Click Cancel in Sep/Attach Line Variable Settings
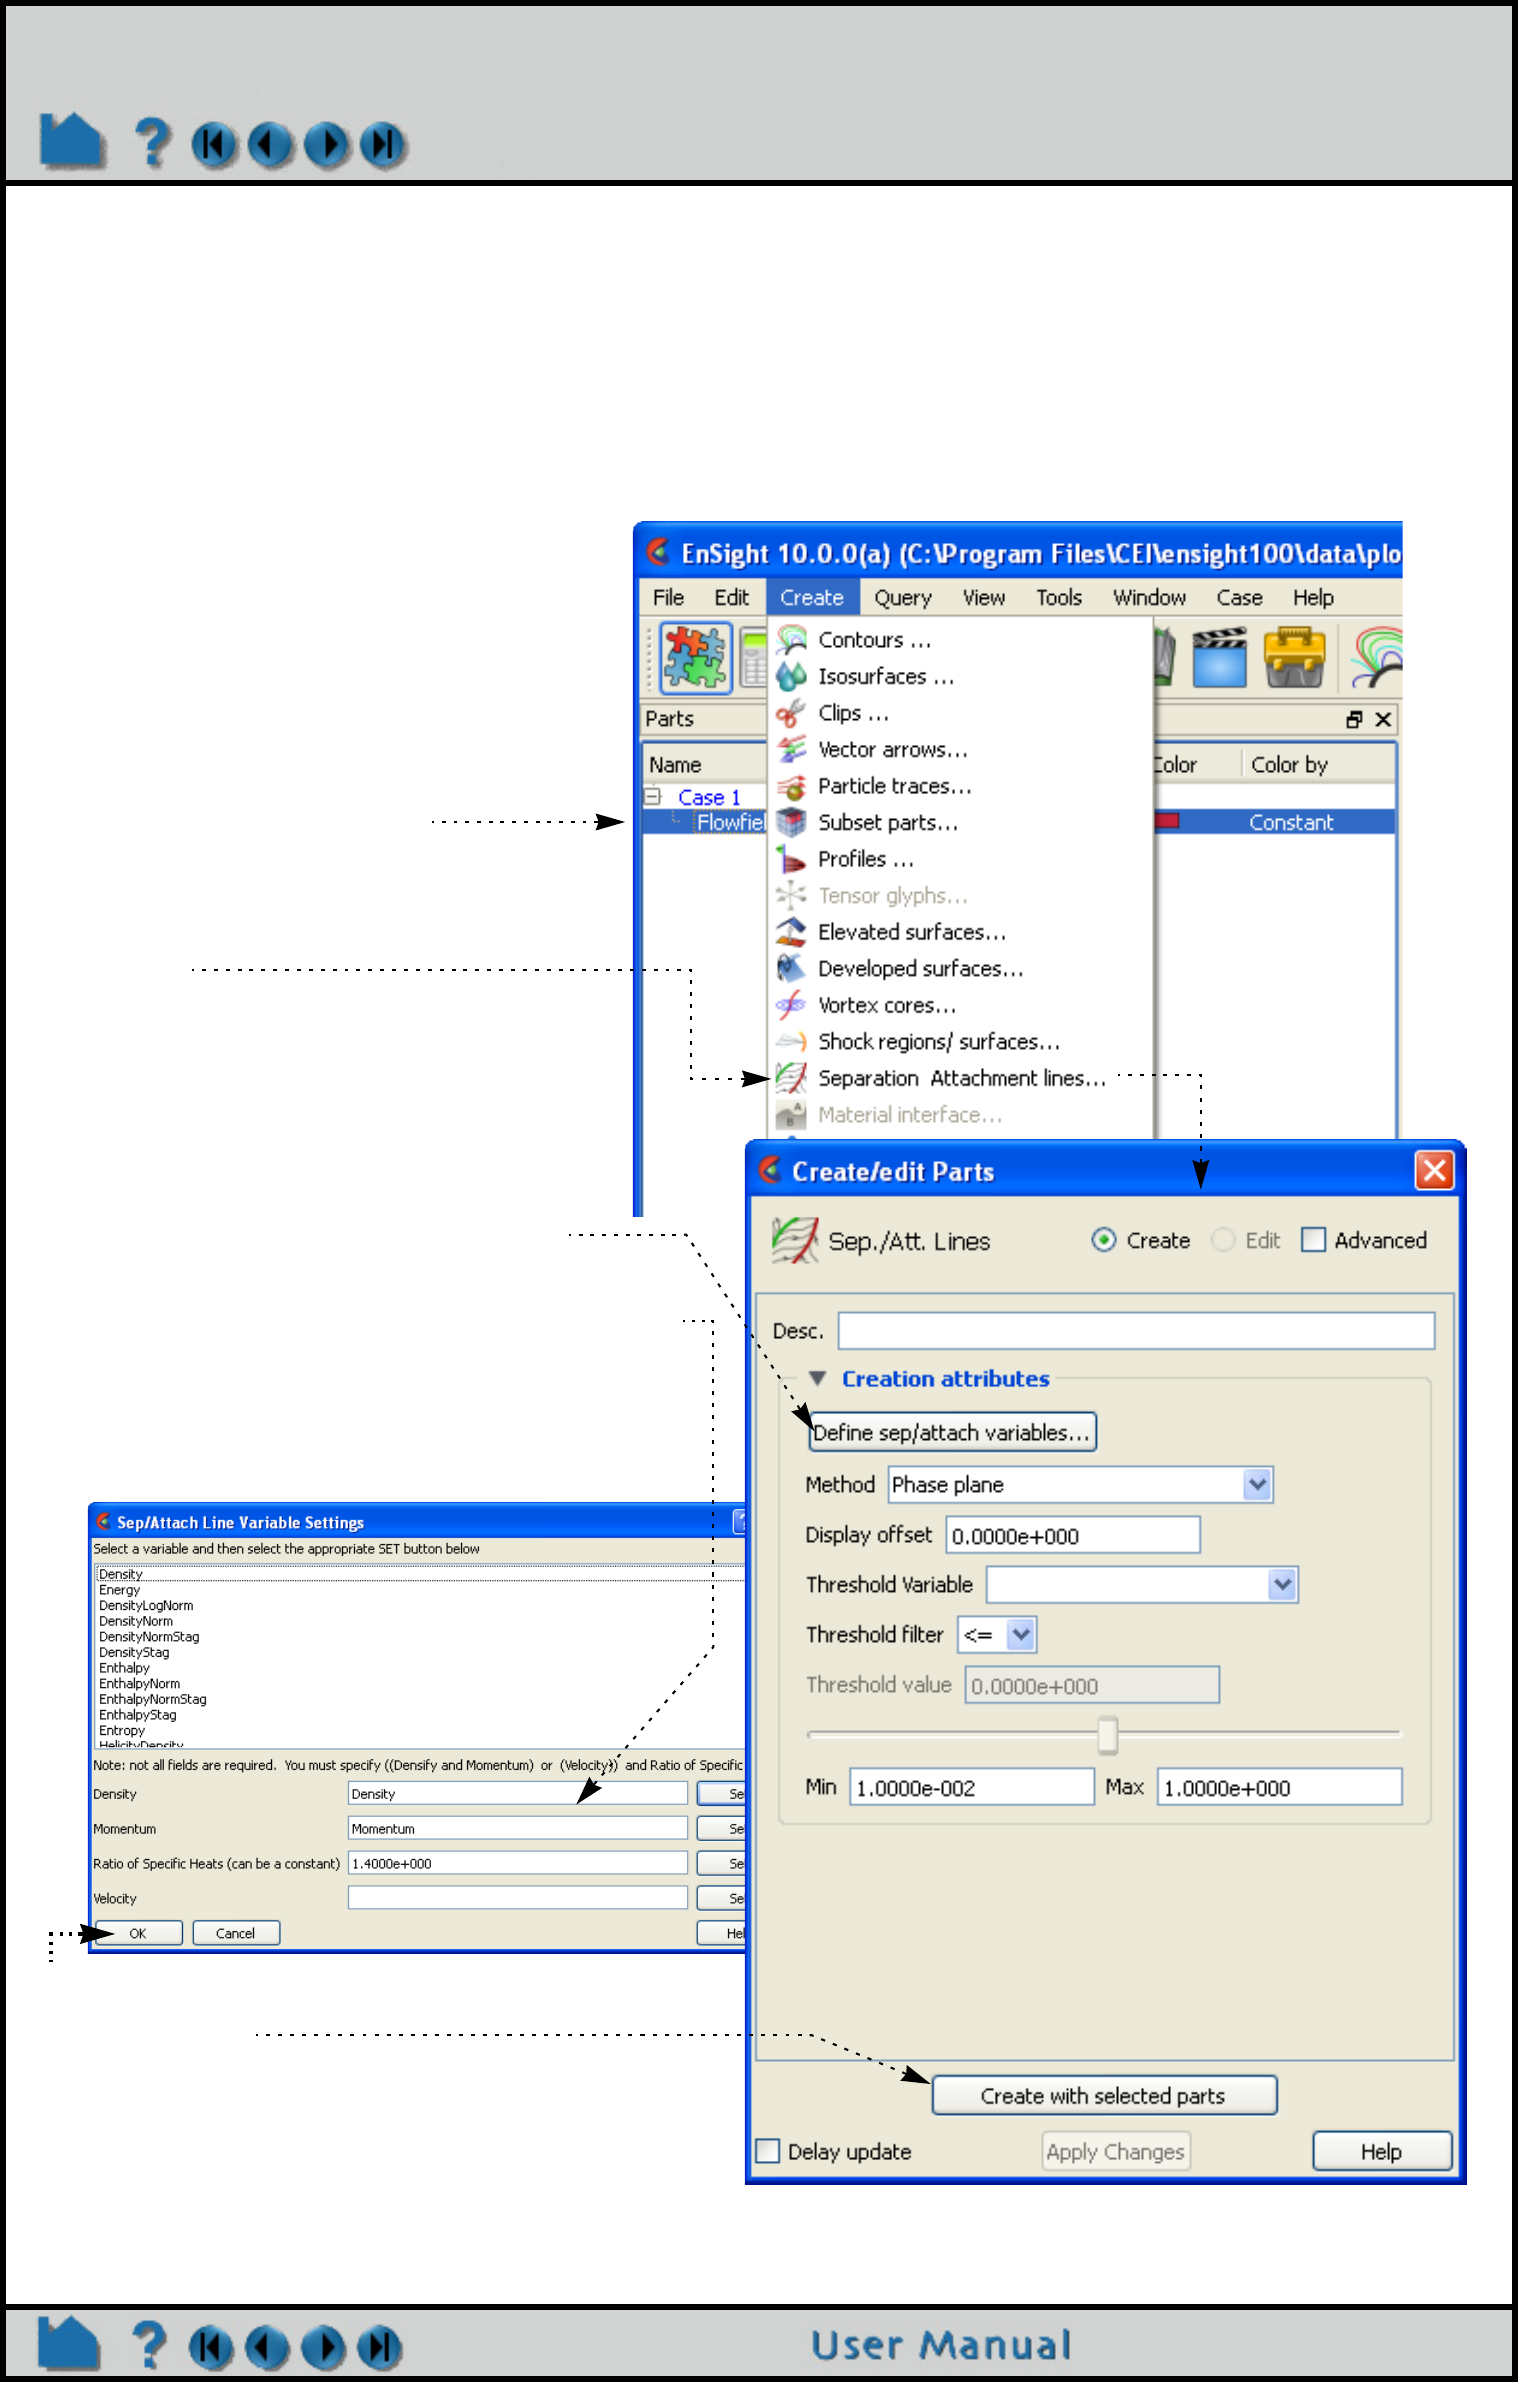The image size is (1518, 2382). pyautogui.click(x=236, y=1933)
